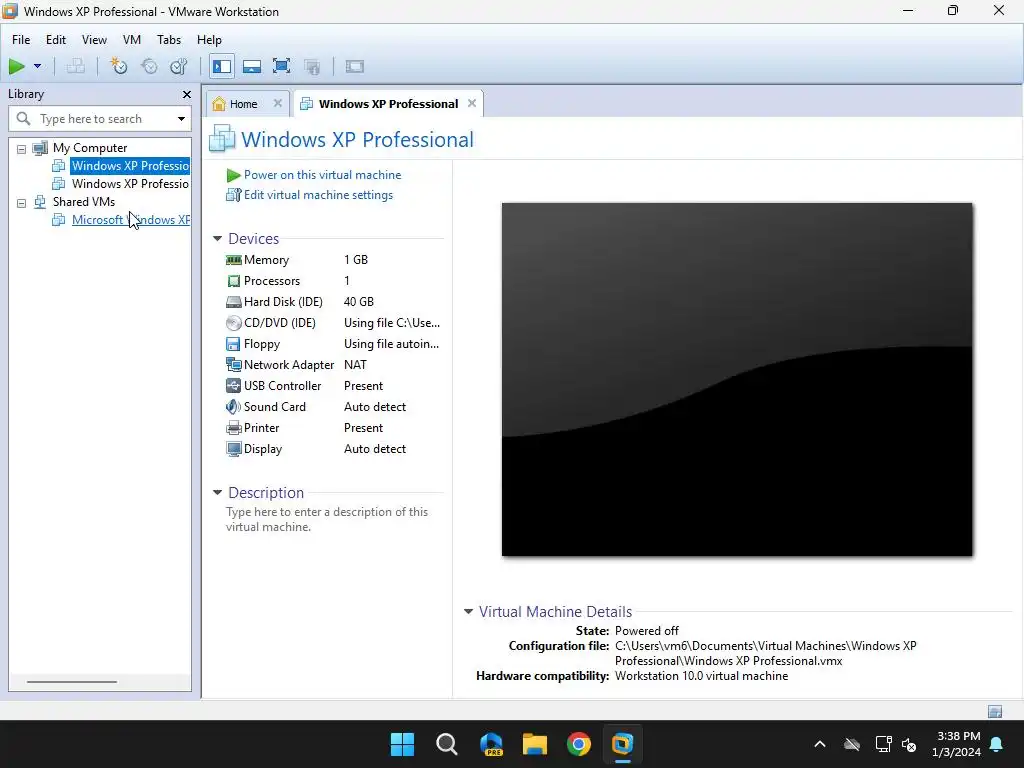
Task: Open the VM menu
Action: click(132, 40)
